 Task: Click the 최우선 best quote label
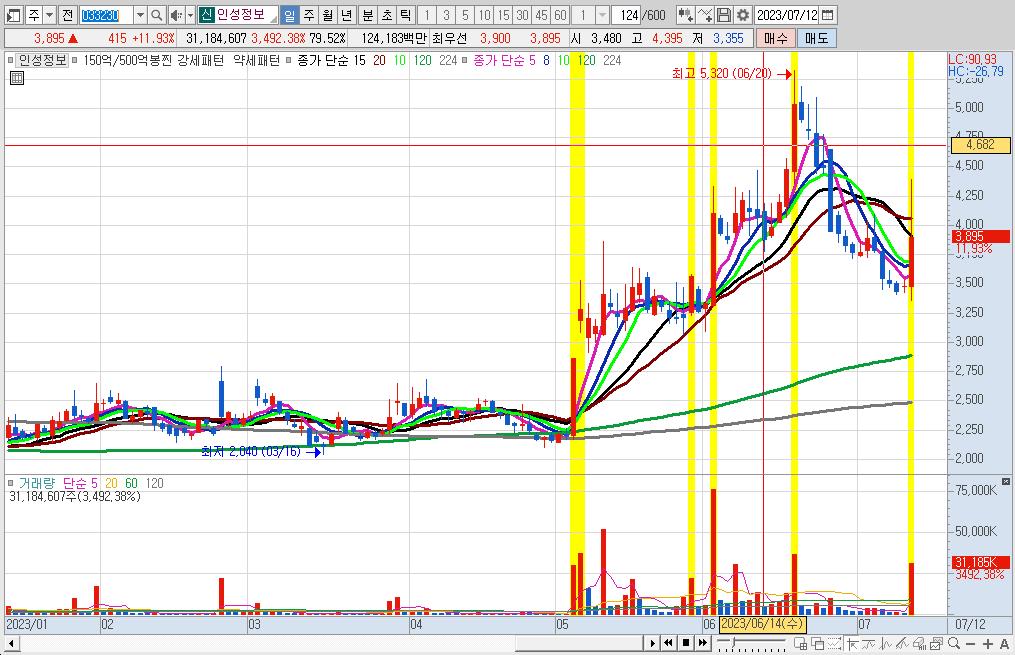click(x=449, y=38)
